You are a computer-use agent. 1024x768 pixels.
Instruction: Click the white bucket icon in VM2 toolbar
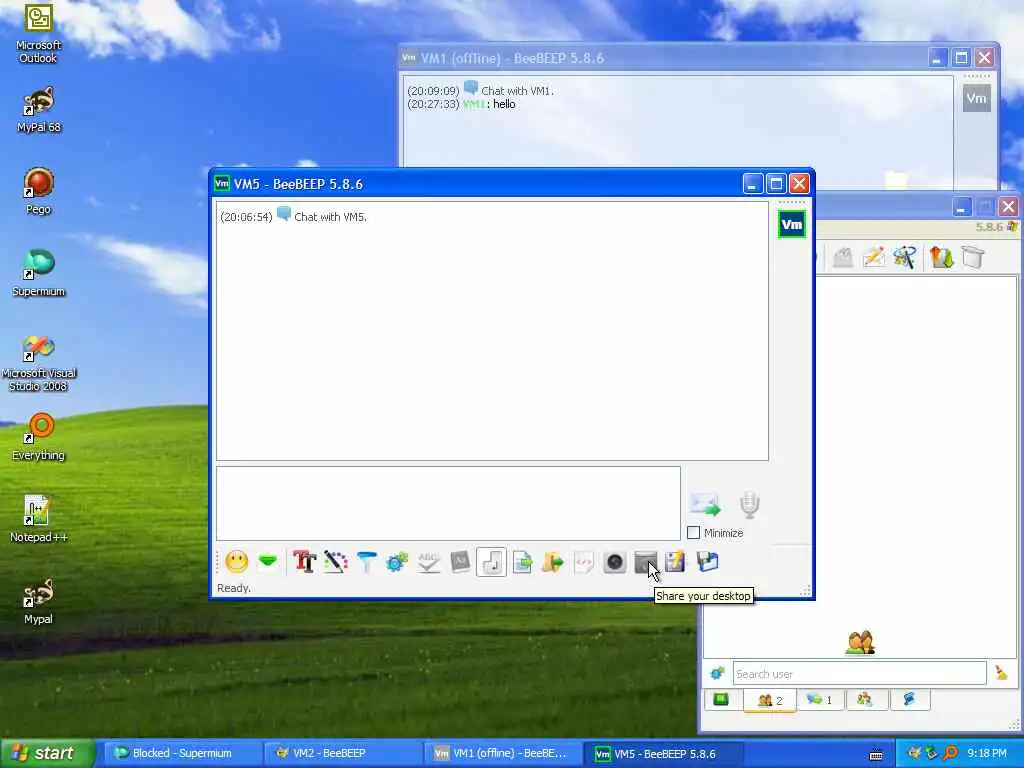click(x=972, y=257)
